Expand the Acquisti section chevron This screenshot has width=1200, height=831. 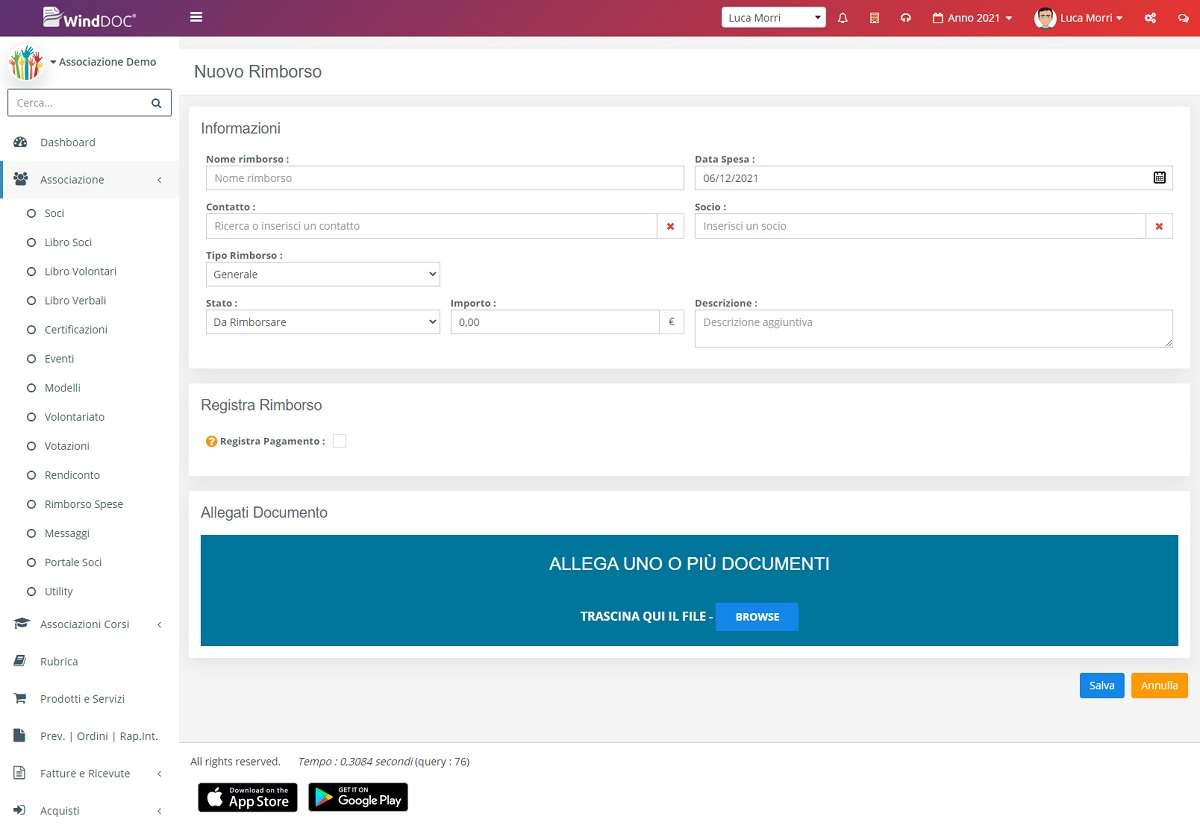coord(160,811)
